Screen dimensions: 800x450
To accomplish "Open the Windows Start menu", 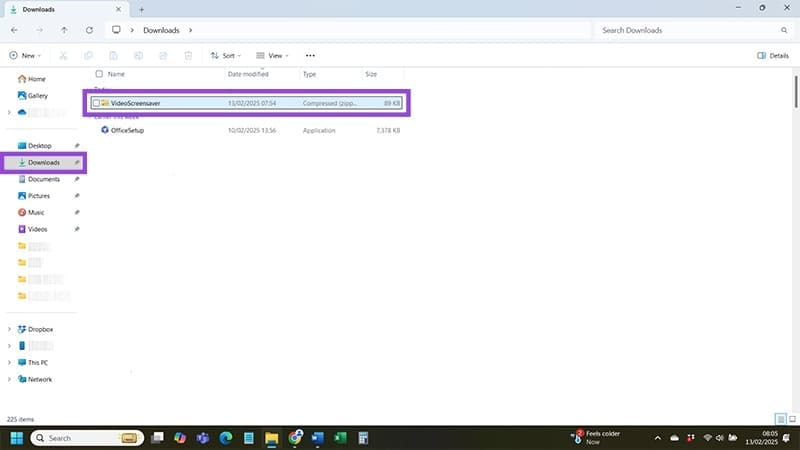I will click(x=17, y=438).
